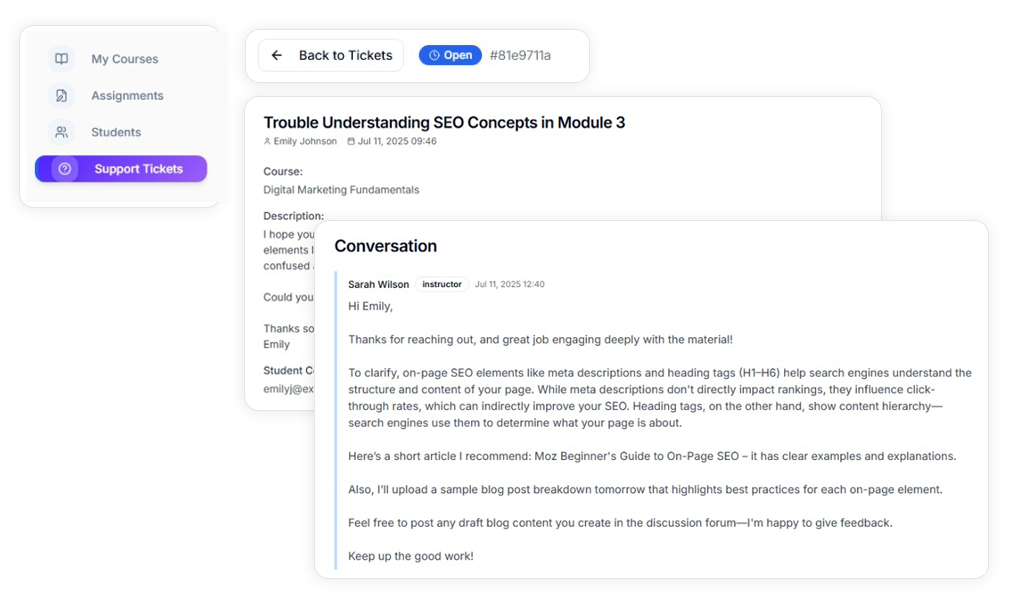Click the ticket ID #81e9711a
The width and height of the screenshot is (1019, 610).
point(520,56)
